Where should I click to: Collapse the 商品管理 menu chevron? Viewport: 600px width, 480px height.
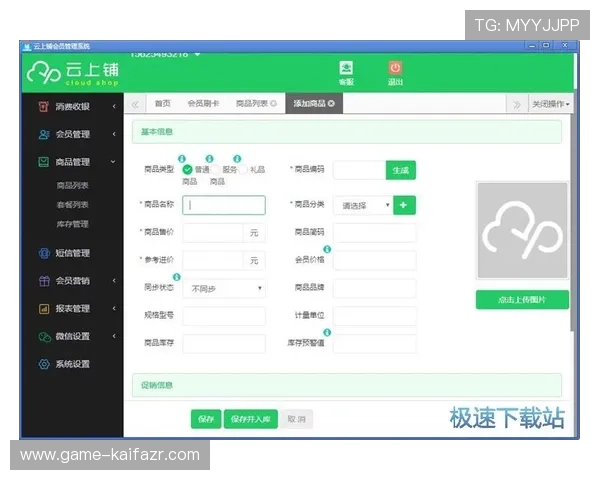coord(113,162)
